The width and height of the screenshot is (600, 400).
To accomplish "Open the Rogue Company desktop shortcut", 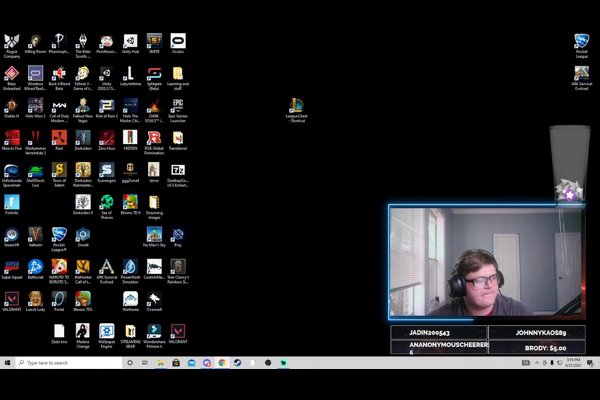I will click(11, 41).
